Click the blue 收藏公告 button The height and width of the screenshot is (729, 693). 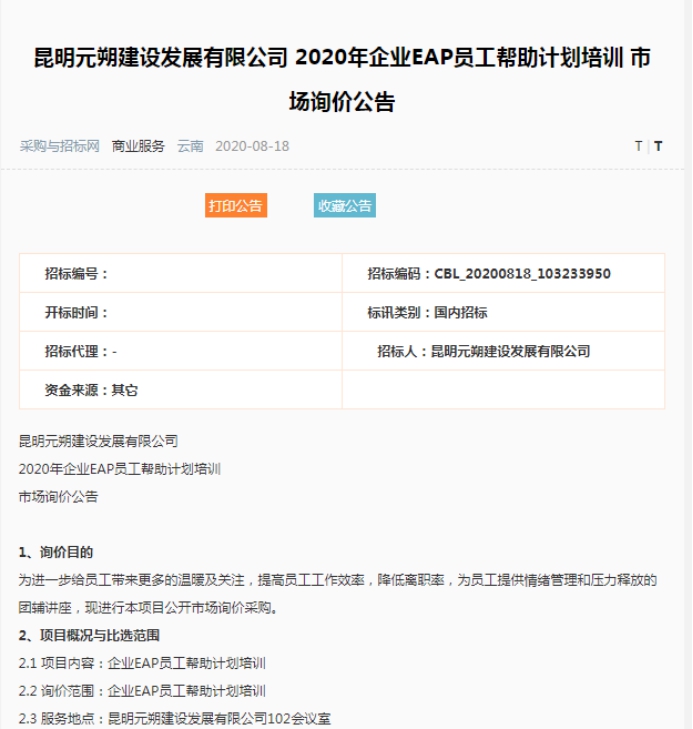[345, 206]
